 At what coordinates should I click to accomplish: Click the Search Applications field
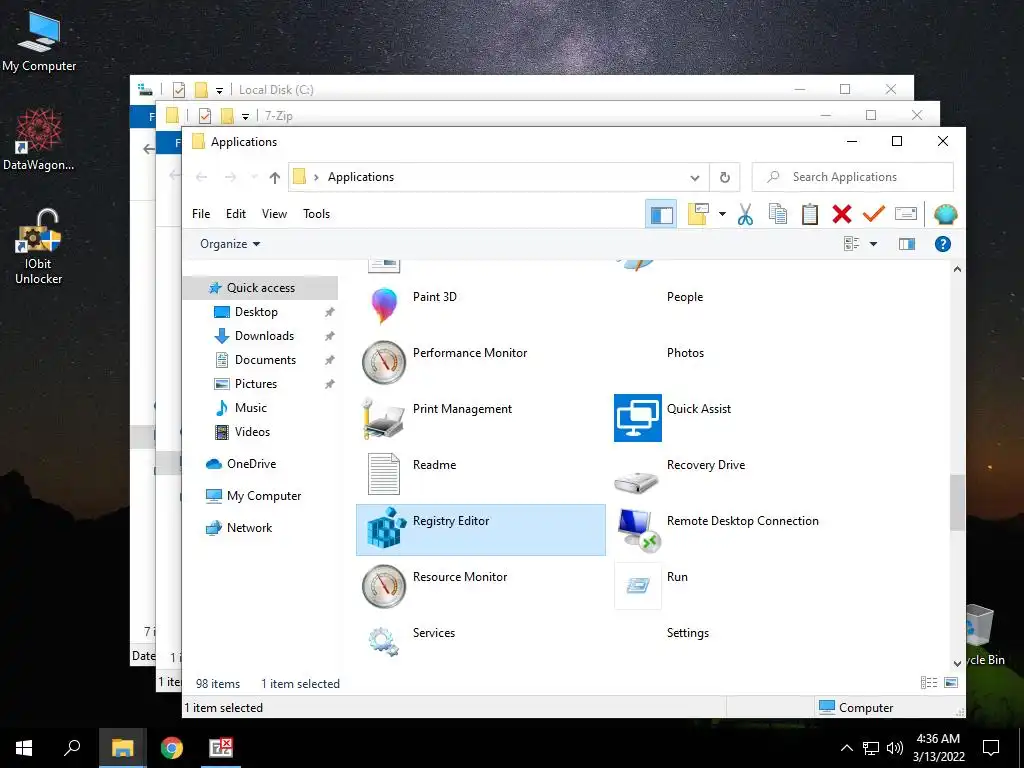tap(852, 177)
